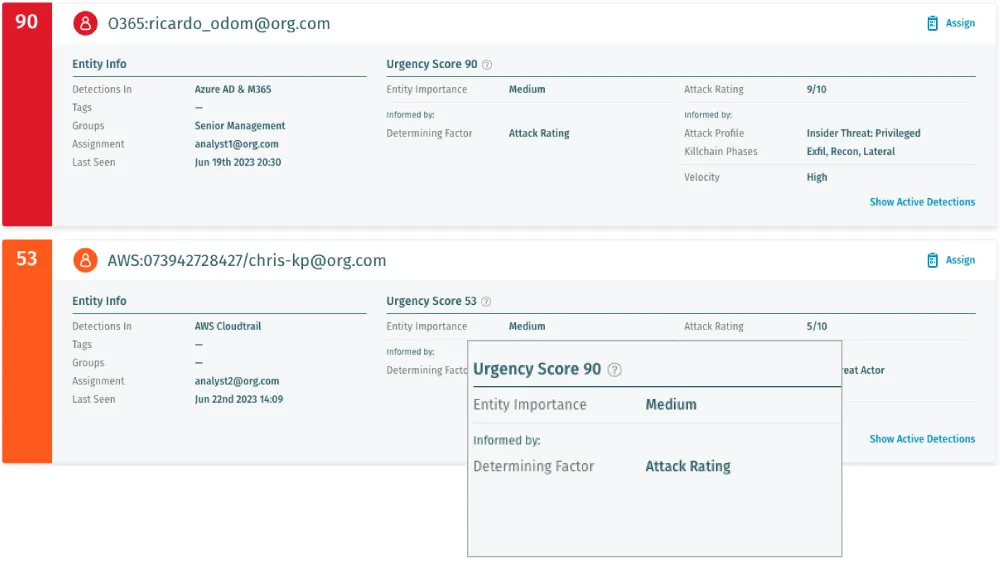Click the red 90 urgency badge
The width and height of the screenshot is (1000, 581).
pyautogui.click(x=27, y=21)
